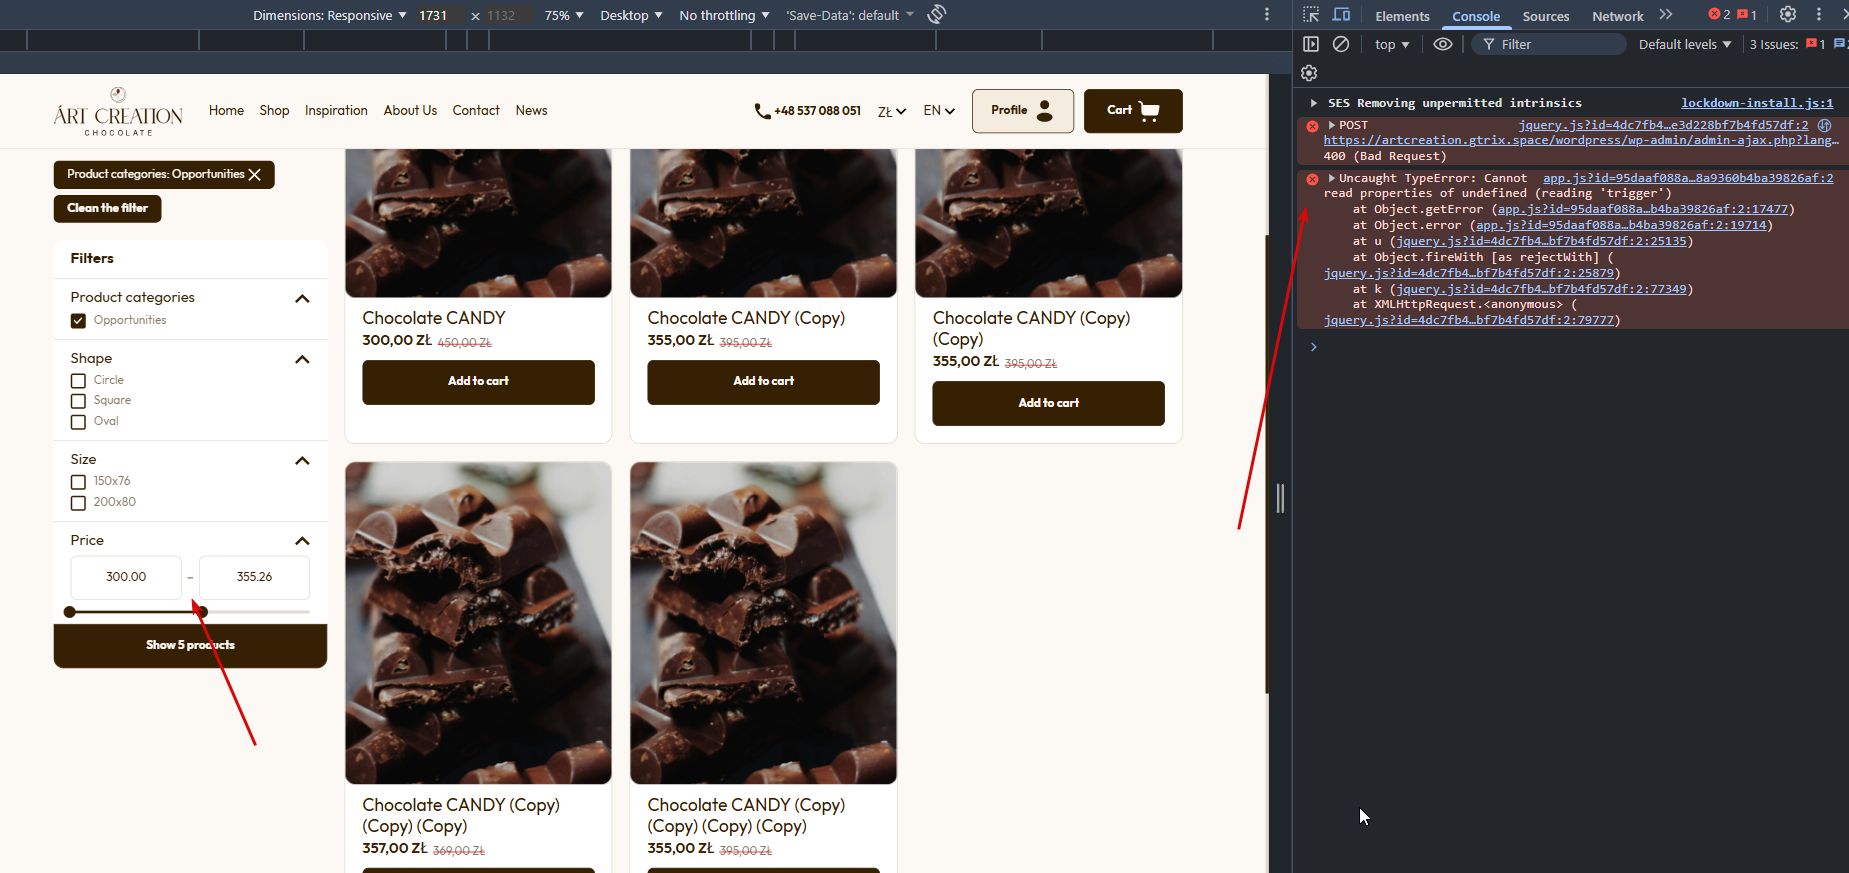Clear the console icon
Image resolution: width=1849 pixels, height=873 pixels.
pos(1341,44)
